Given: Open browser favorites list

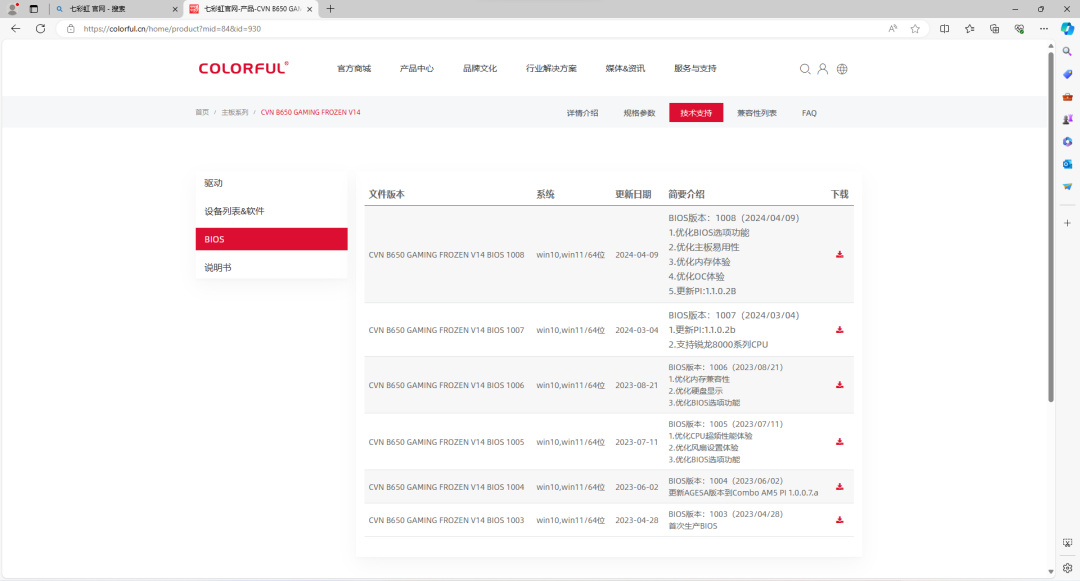Looking at the screenshot, I should [x=970, y=29].
